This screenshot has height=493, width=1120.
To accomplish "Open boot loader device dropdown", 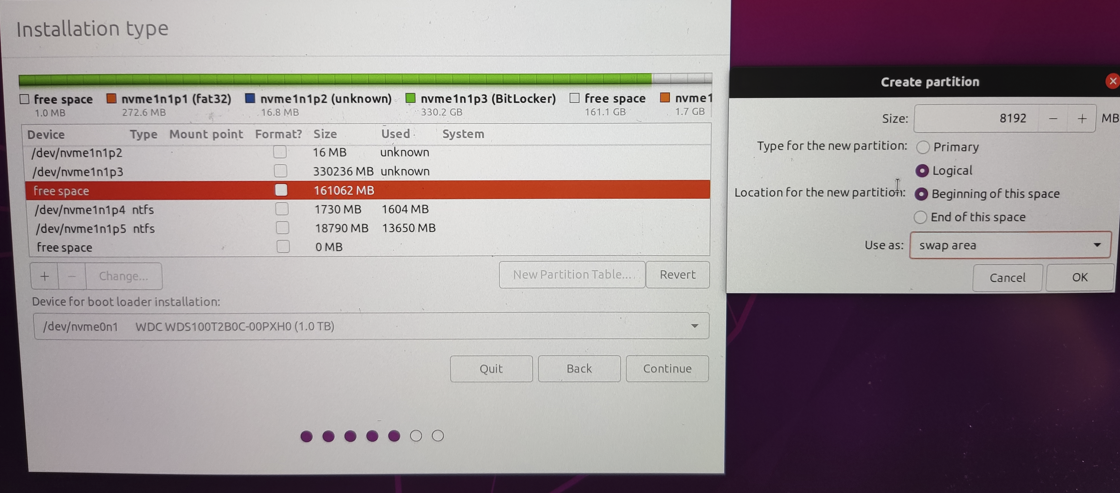I will point(371,327).
